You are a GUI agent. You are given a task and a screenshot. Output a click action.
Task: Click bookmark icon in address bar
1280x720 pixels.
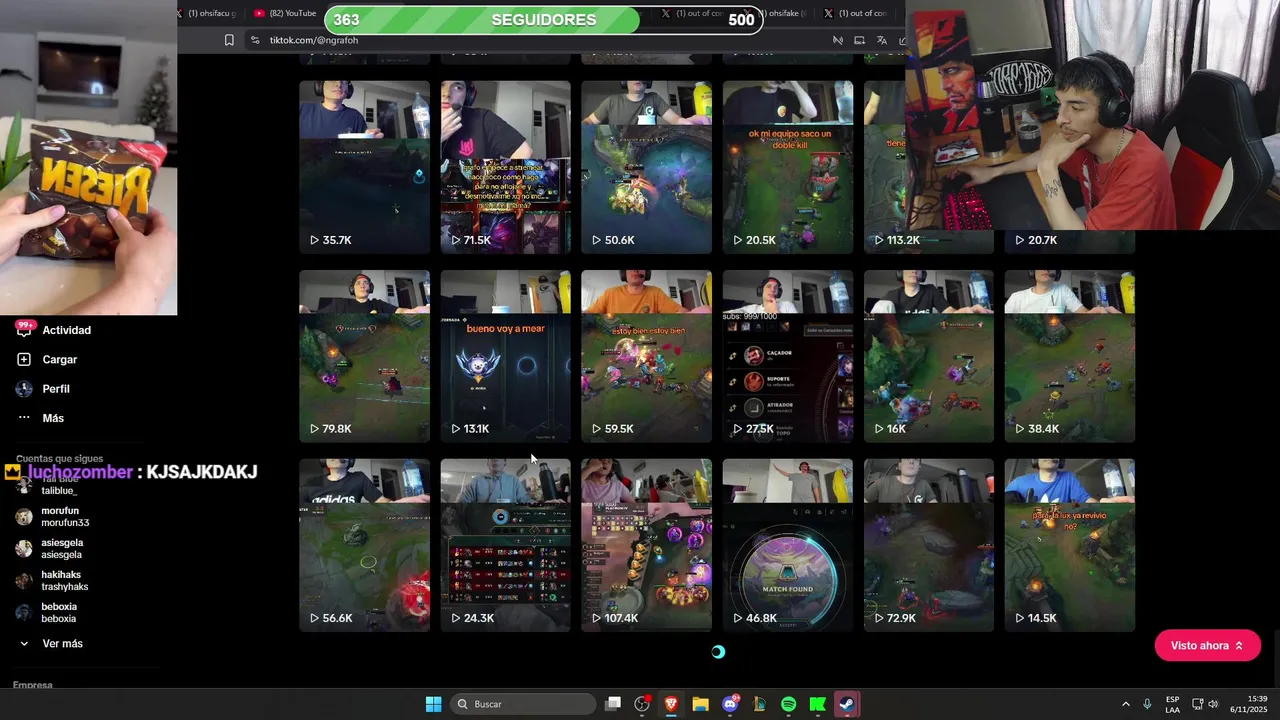point(229,40)
